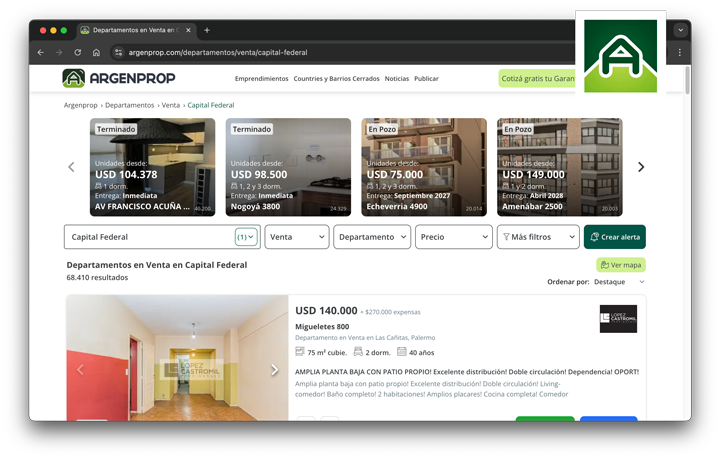
Task: Show previous photo of Migueletes 800 listing
Action: 80,370
